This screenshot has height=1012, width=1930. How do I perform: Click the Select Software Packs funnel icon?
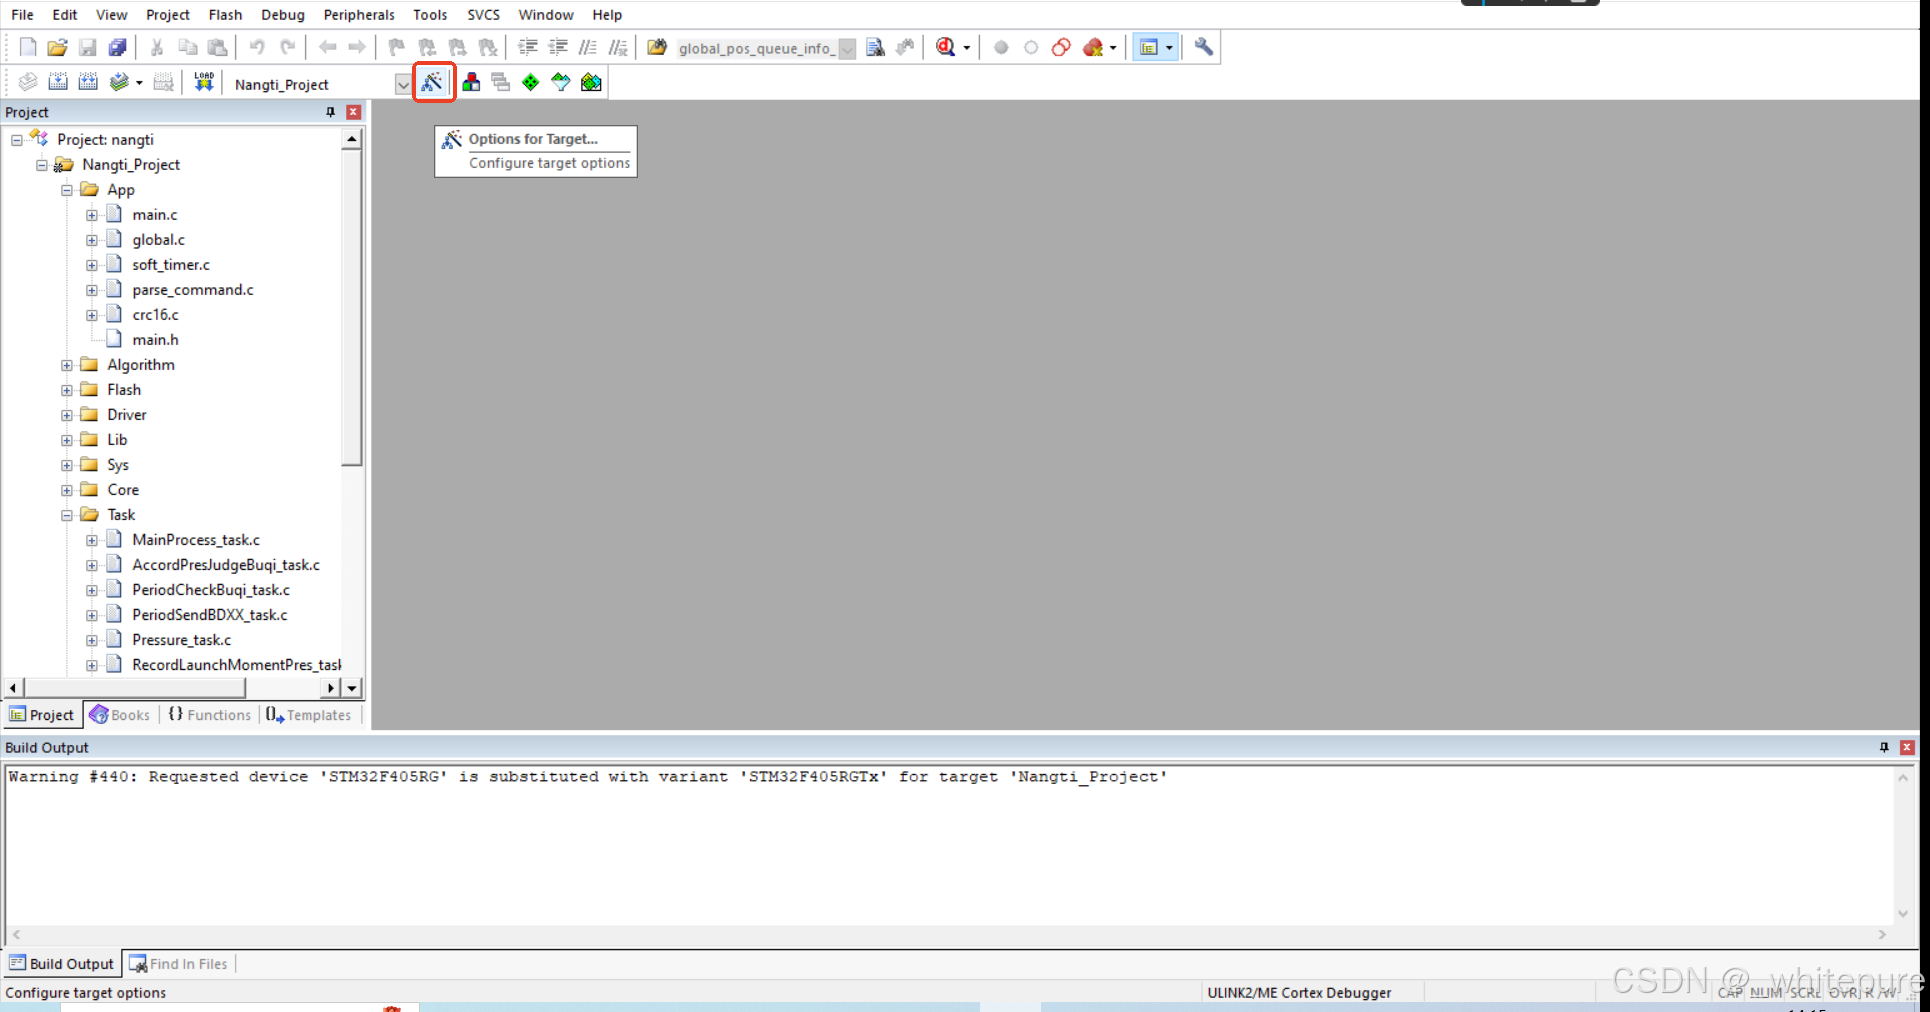[561, 82]
